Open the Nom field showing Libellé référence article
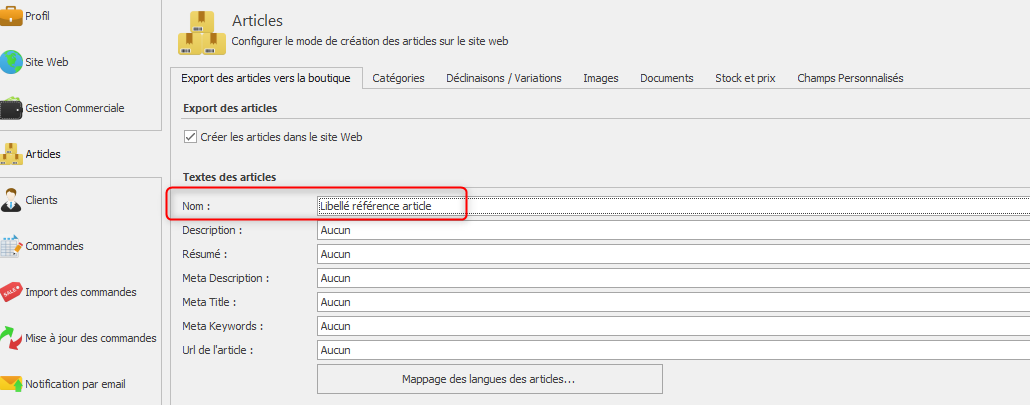The width and height of the screenshot is (1030, 405). tap(670, 206)
